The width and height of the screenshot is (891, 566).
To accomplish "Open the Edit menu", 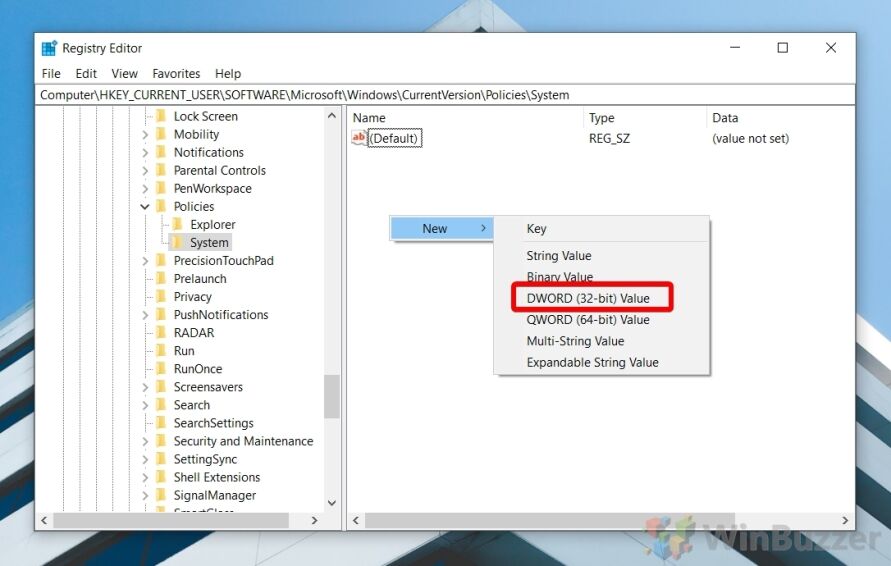I will pos(86,73).
